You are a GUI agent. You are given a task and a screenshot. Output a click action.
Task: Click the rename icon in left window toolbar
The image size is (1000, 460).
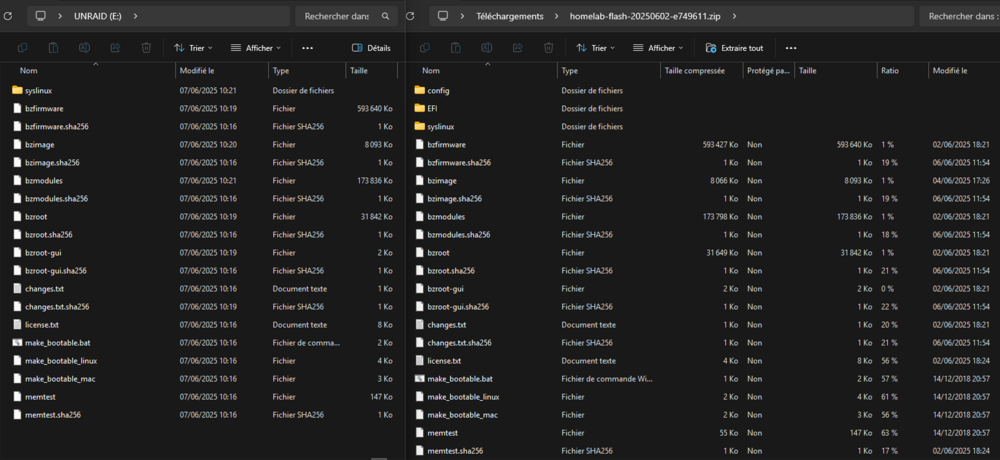(x=84, y=48)
